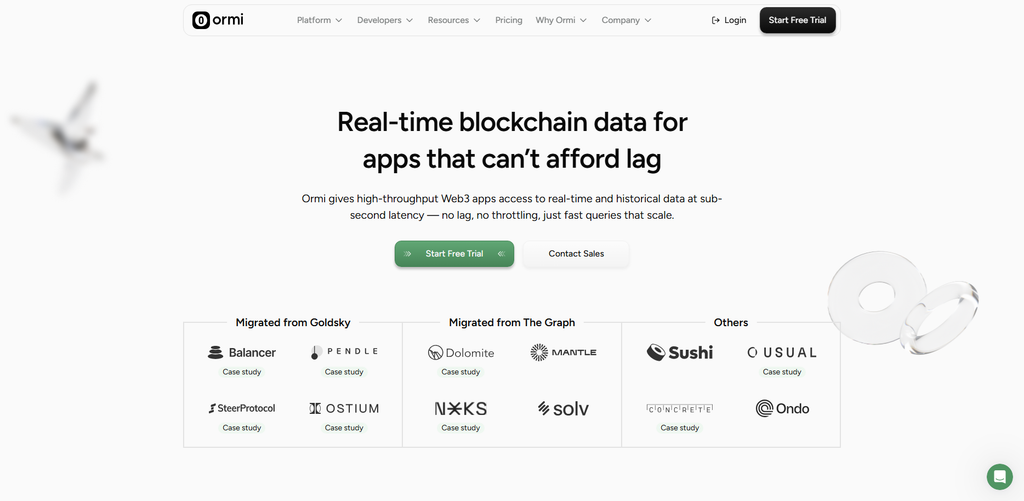Expand the Developers dropdown menu
The image size is (1024, 501).
coord(385,20)
